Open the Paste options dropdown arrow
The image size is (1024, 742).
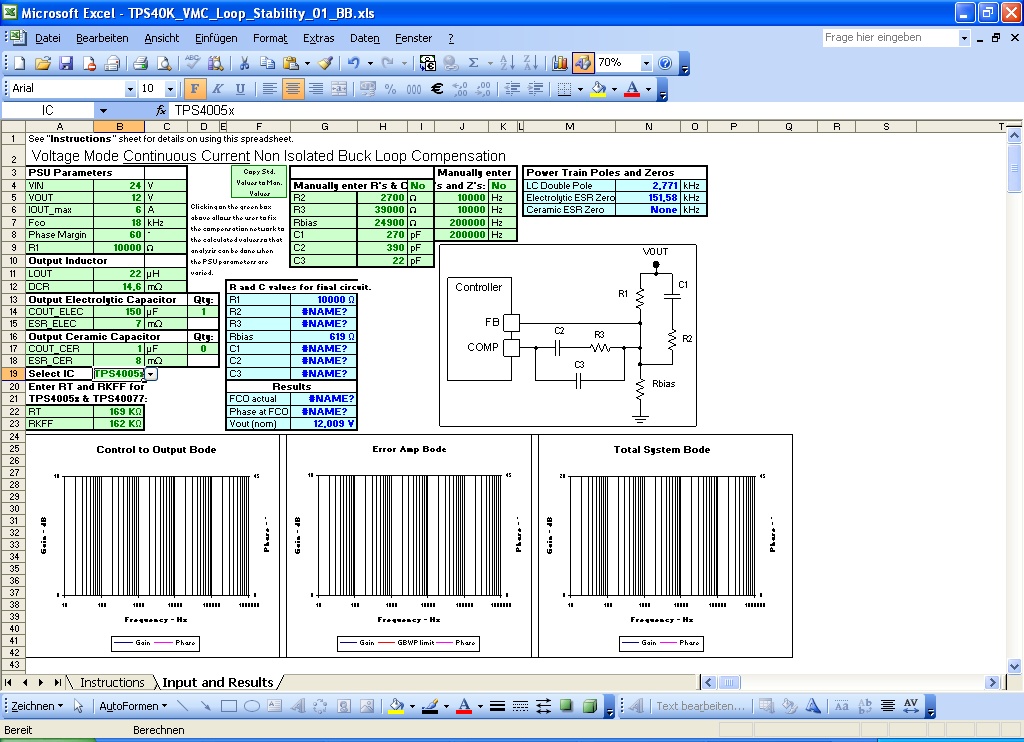(307, 63)
